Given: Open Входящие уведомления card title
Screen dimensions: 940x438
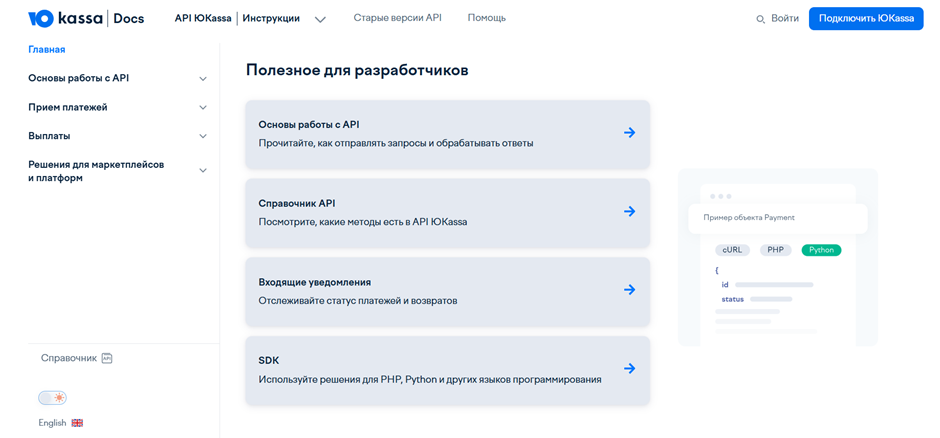Looking at the screenshot, I should click(315, 282).
